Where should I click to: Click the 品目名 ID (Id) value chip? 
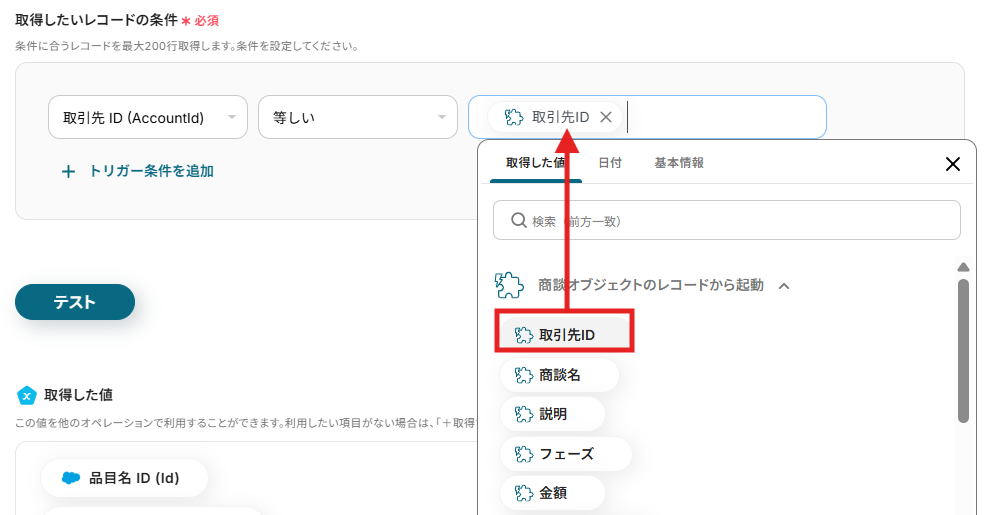coord(124,478)
